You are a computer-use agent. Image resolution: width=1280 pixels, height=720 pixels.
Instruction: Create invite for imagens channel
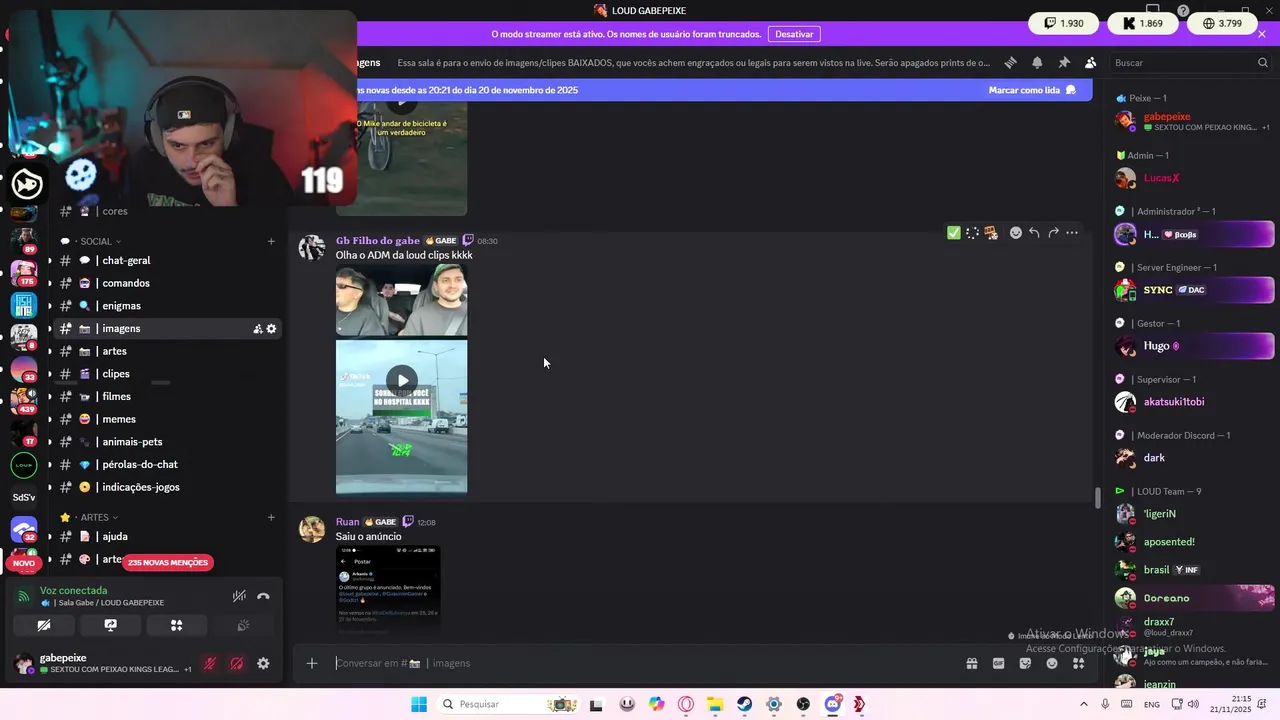coord(257,329)
